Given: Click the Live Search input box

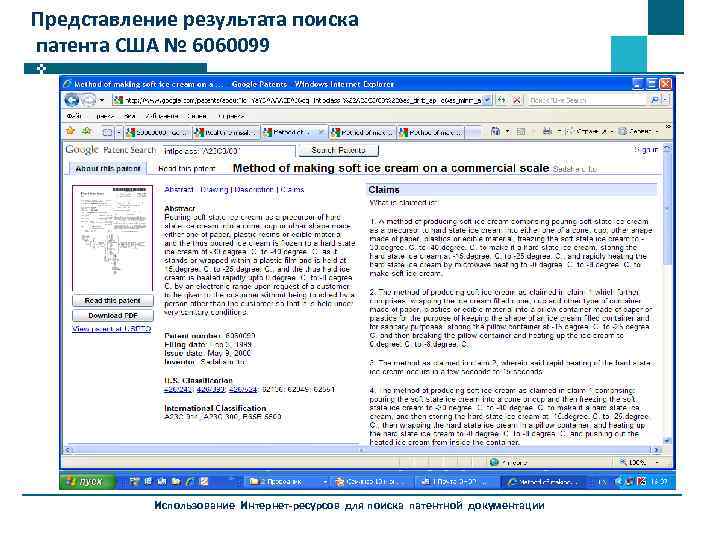Looking at the screenshot, I should [587, 100].
